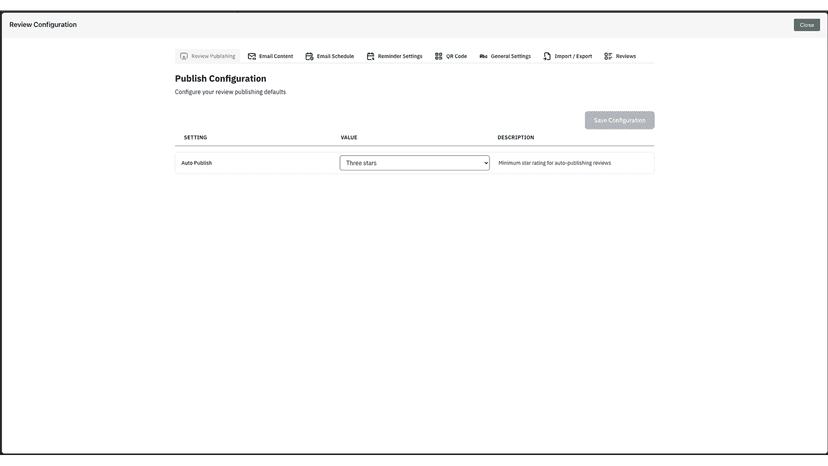828x466 pixels.
Task: Click the Publish Configuration heading
Action: [x=221, y=79]
